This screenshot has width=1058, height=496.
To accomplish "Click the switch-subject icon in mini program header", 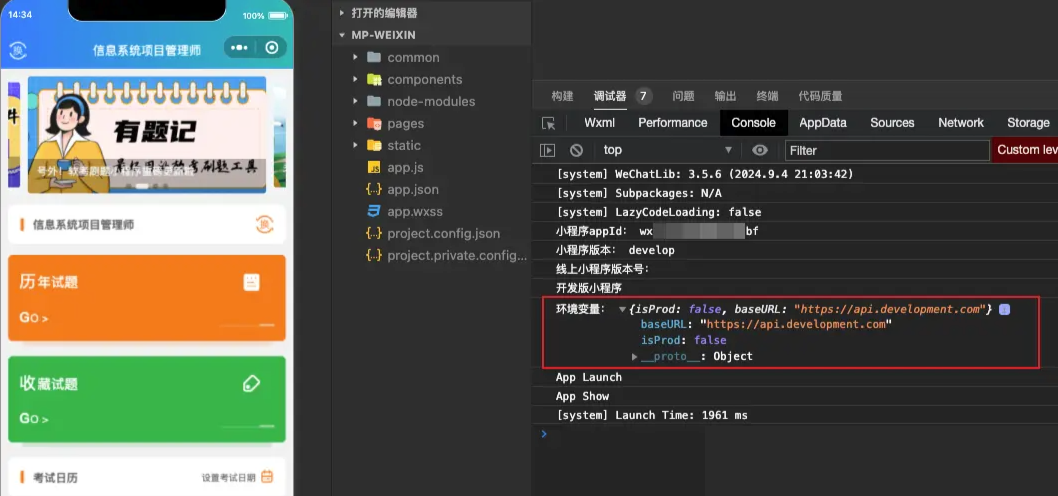I will [17, 50].
